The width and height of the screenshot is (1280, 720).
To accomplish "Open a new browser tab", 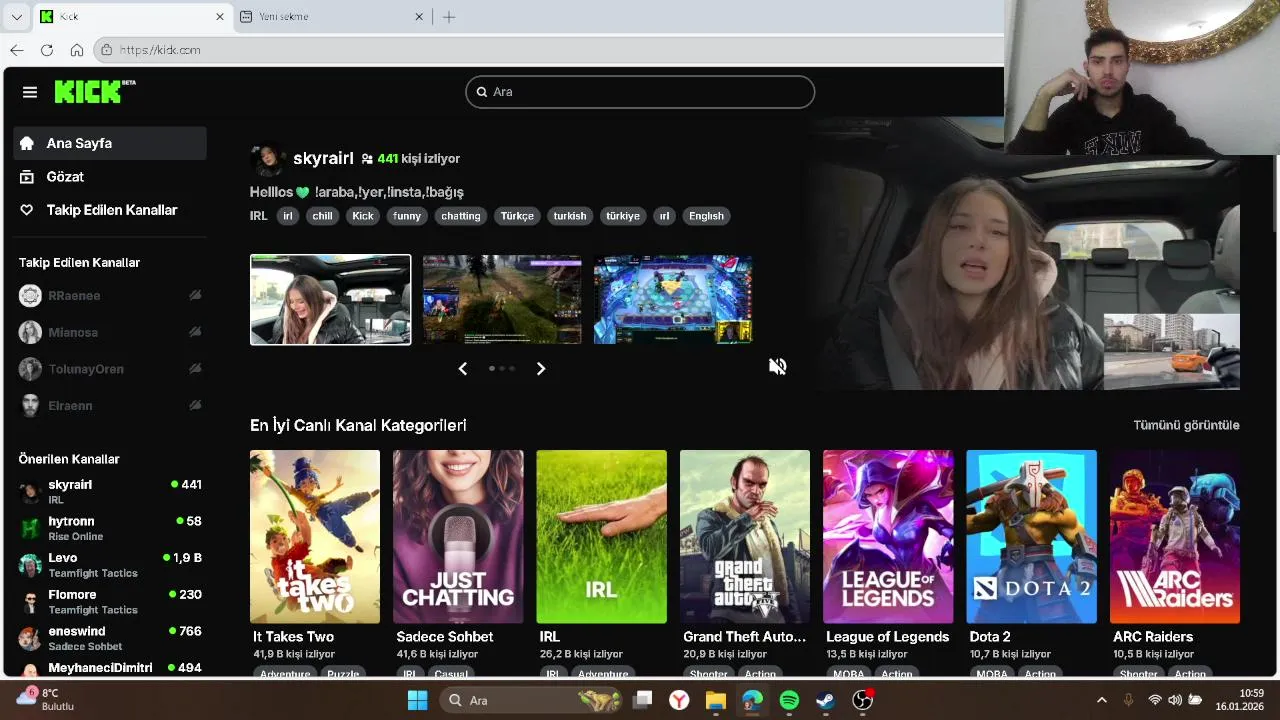I will pyautogui.click(x=449, y=17).
